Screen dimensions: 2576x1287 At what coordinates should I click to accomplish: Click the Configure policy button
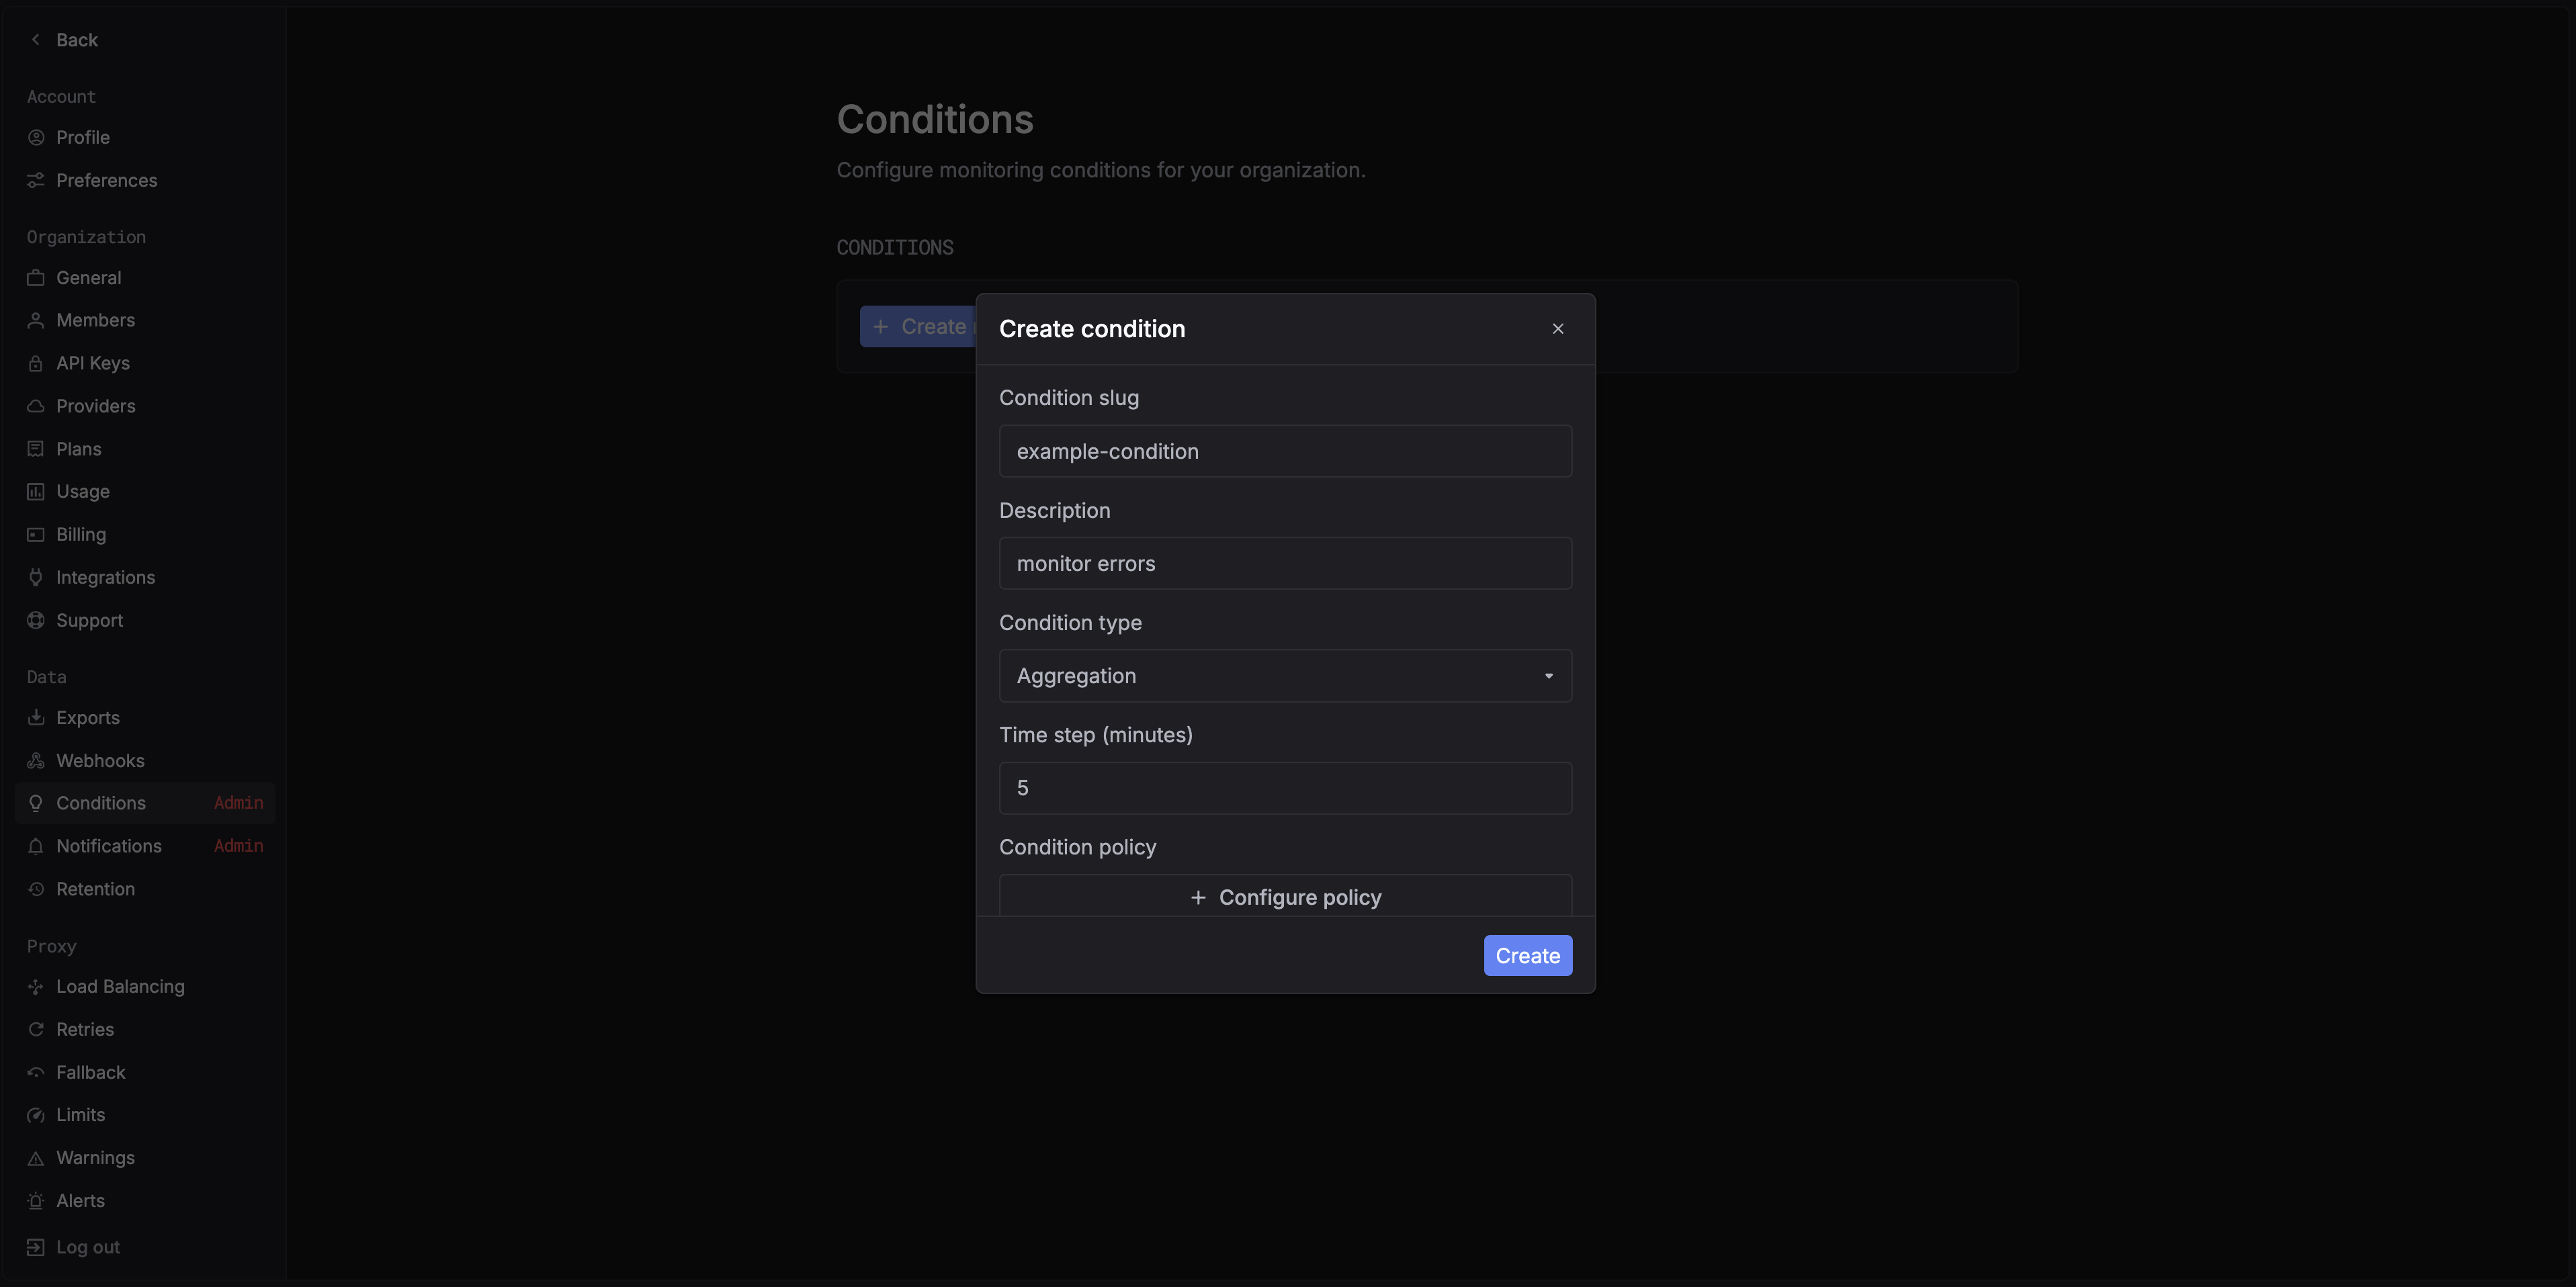pyautogui.click(x=1284, y=897)
